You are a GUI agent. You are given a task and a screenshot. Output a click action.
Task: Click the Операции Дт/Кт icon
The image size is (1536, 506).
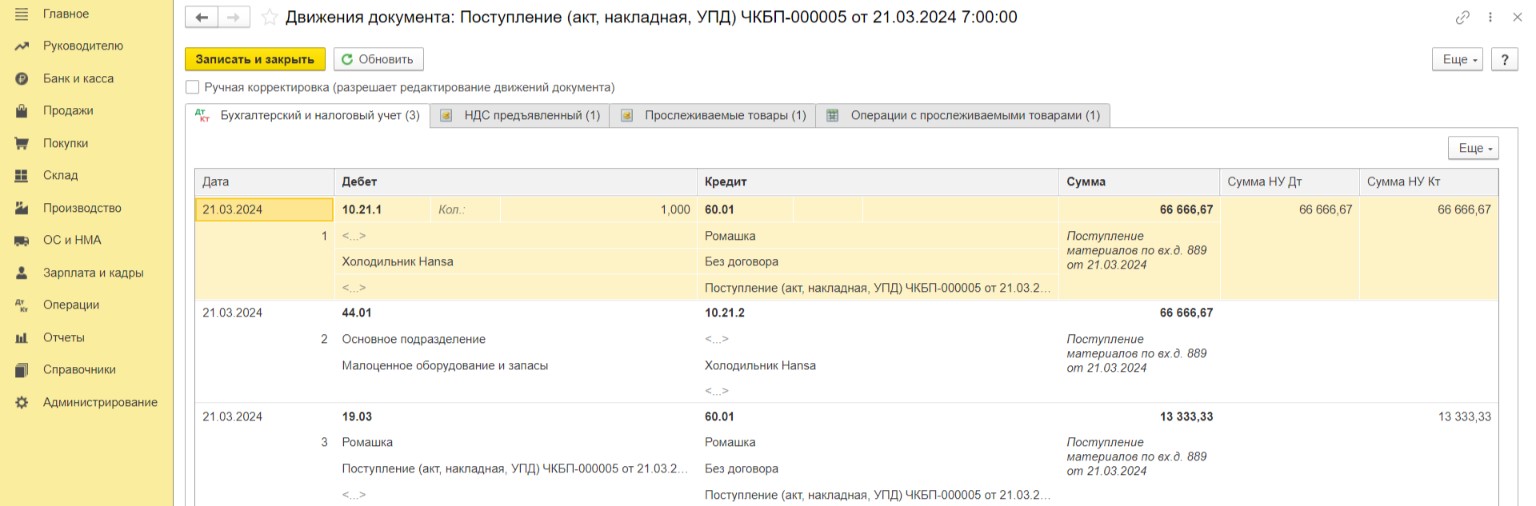(21, 305)
